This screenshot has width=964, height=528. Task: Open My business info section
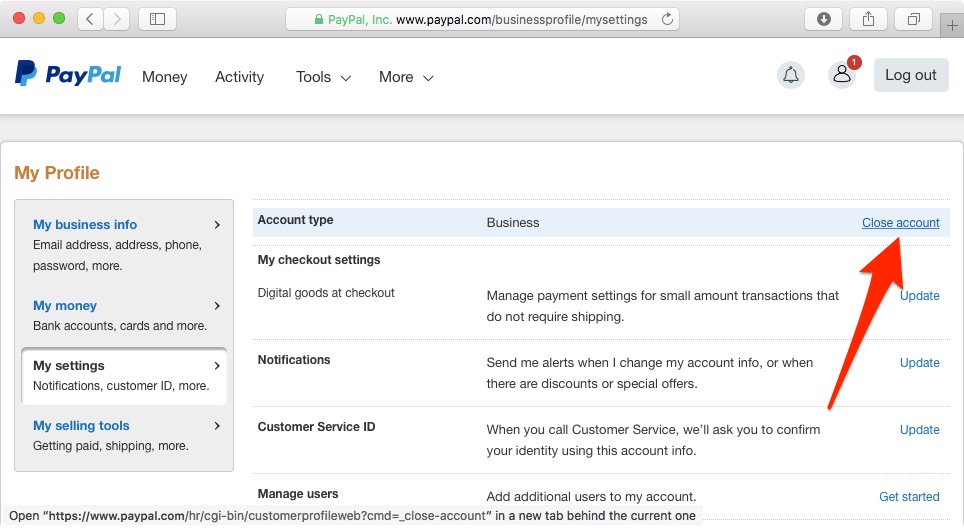point(85,224)
